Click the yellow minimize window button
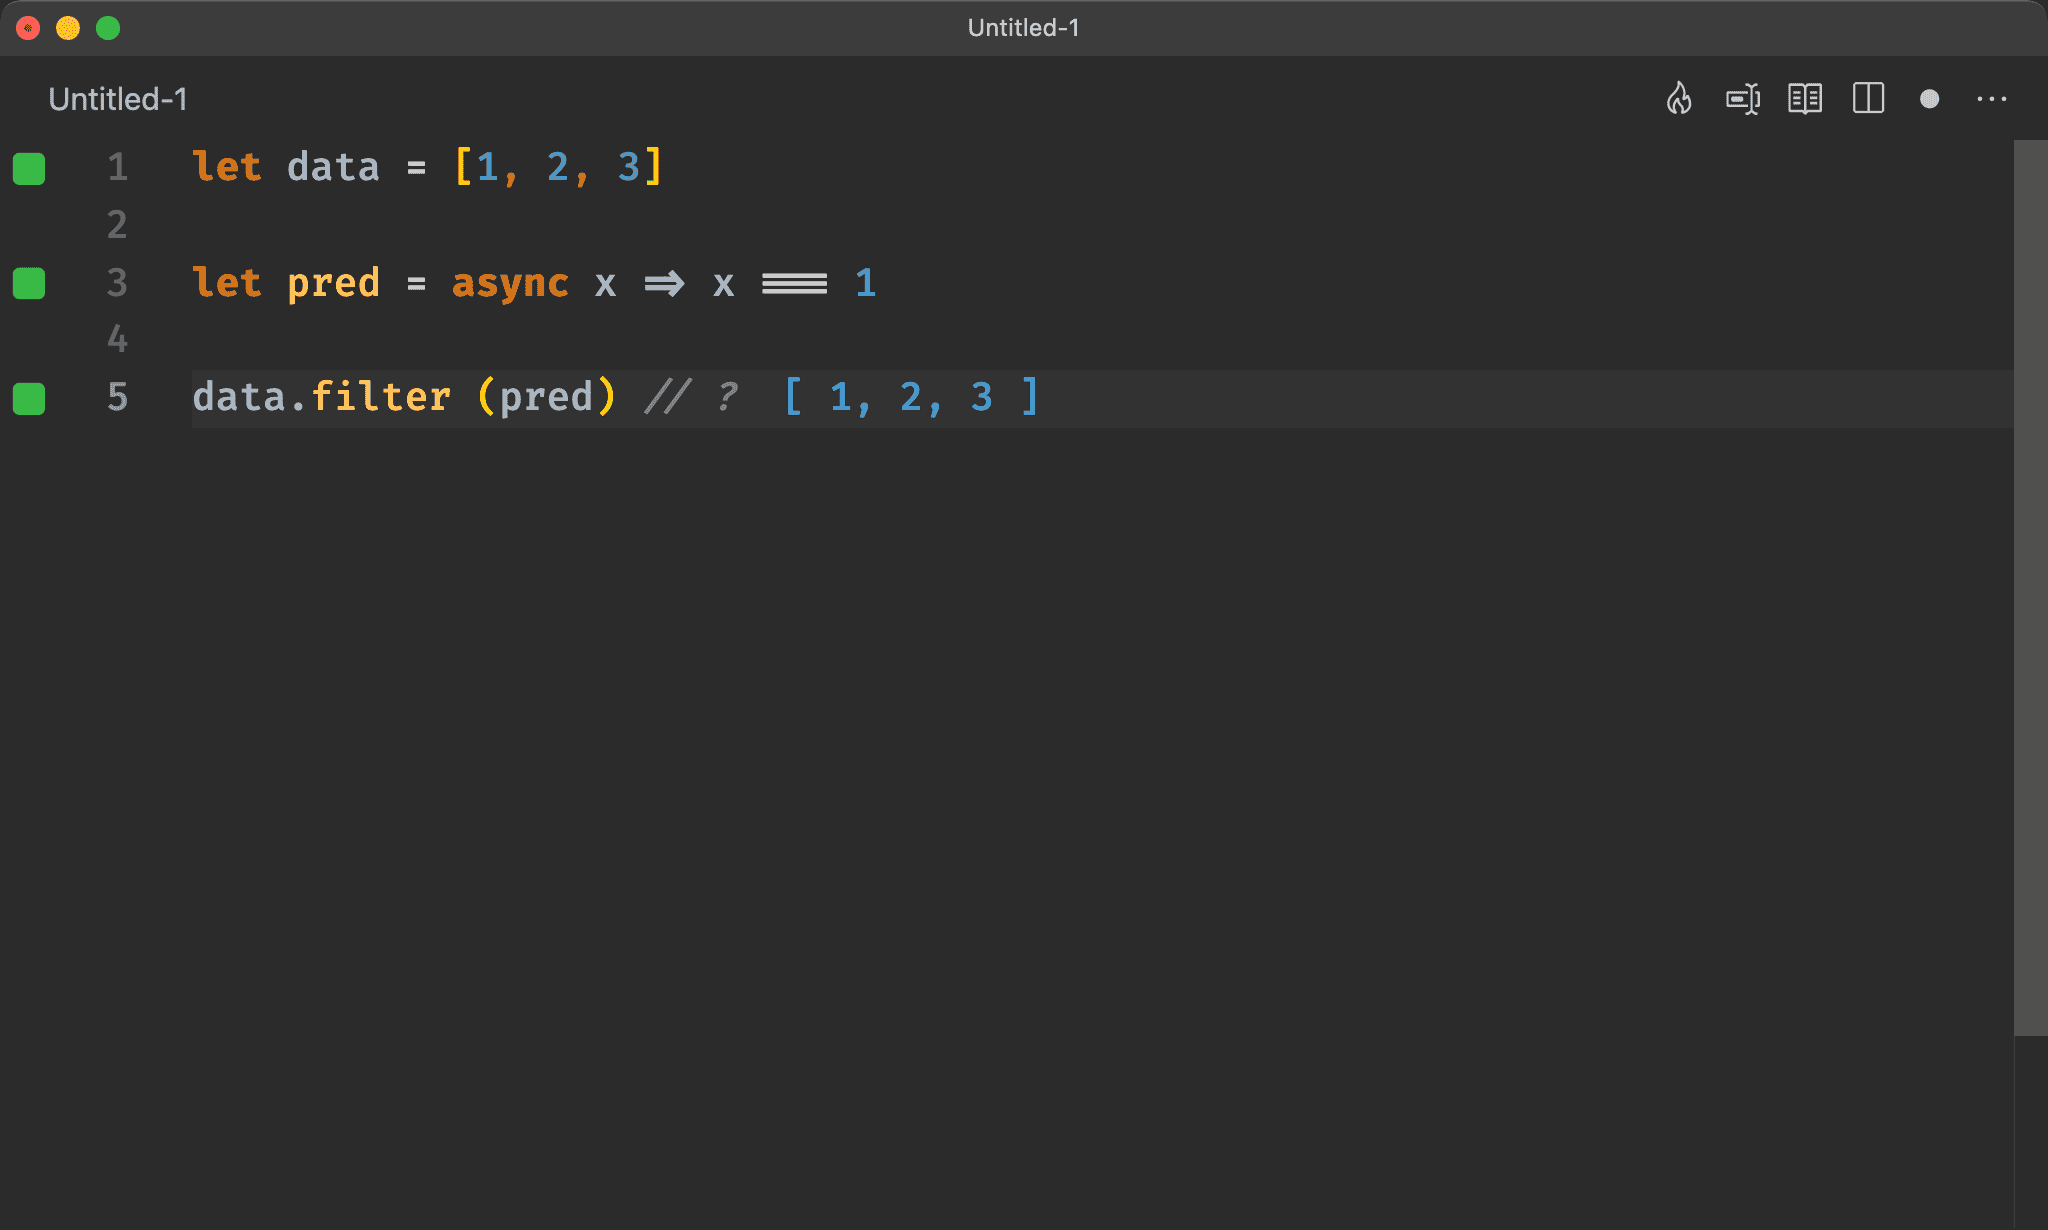Viewport: 2048px width, 1230px height. pos(68,28)
